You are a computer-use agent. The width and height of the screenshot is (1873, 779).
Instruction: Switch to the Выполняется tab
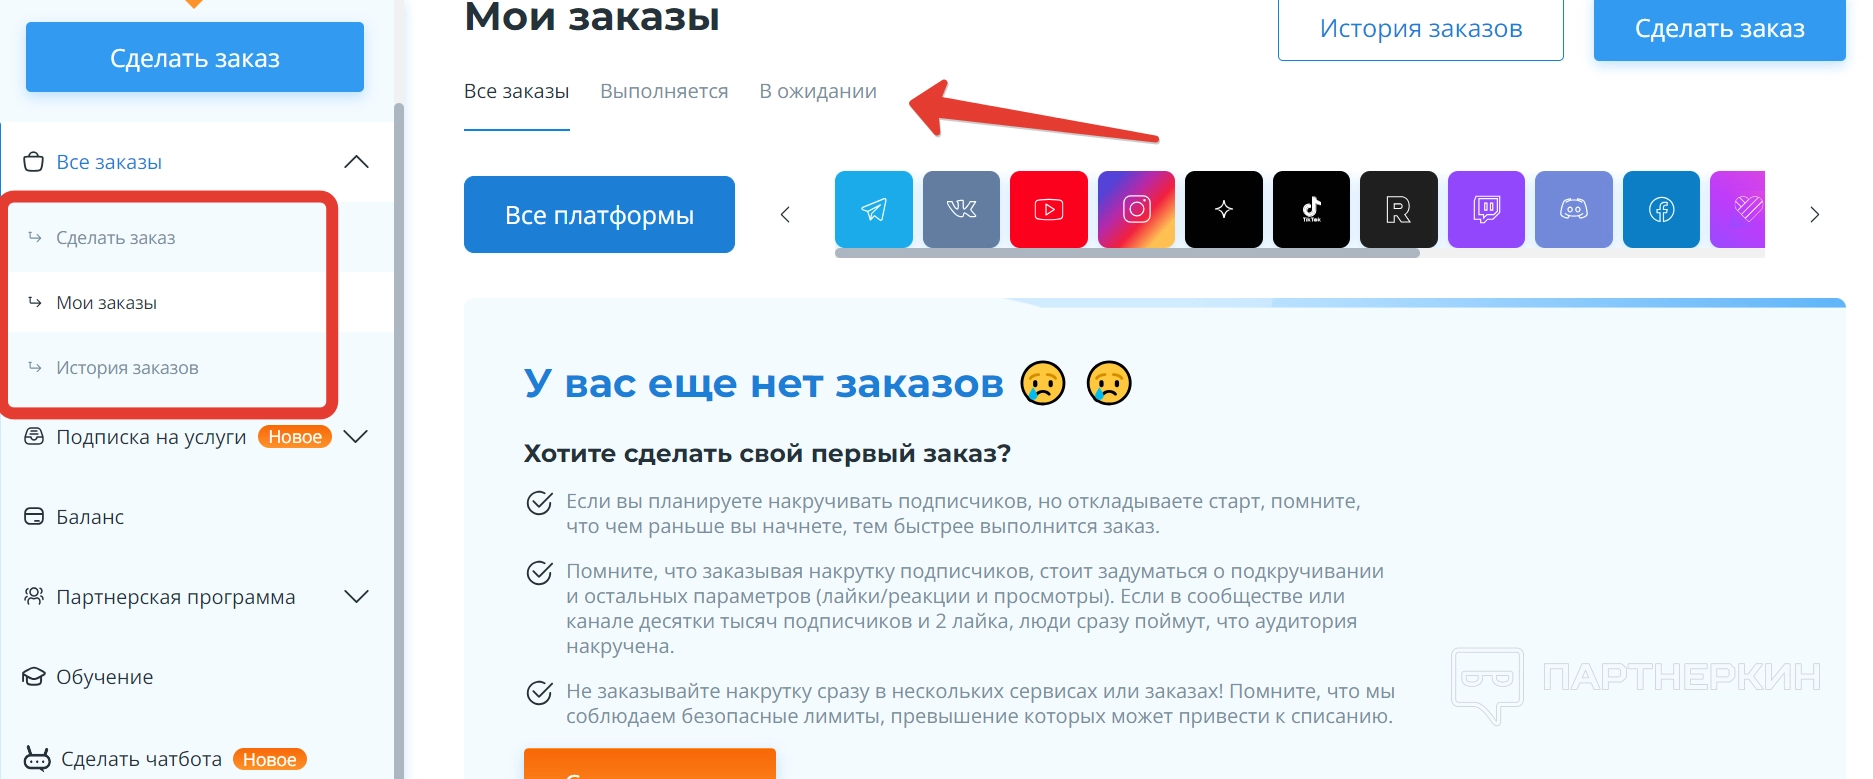[664, 91]
